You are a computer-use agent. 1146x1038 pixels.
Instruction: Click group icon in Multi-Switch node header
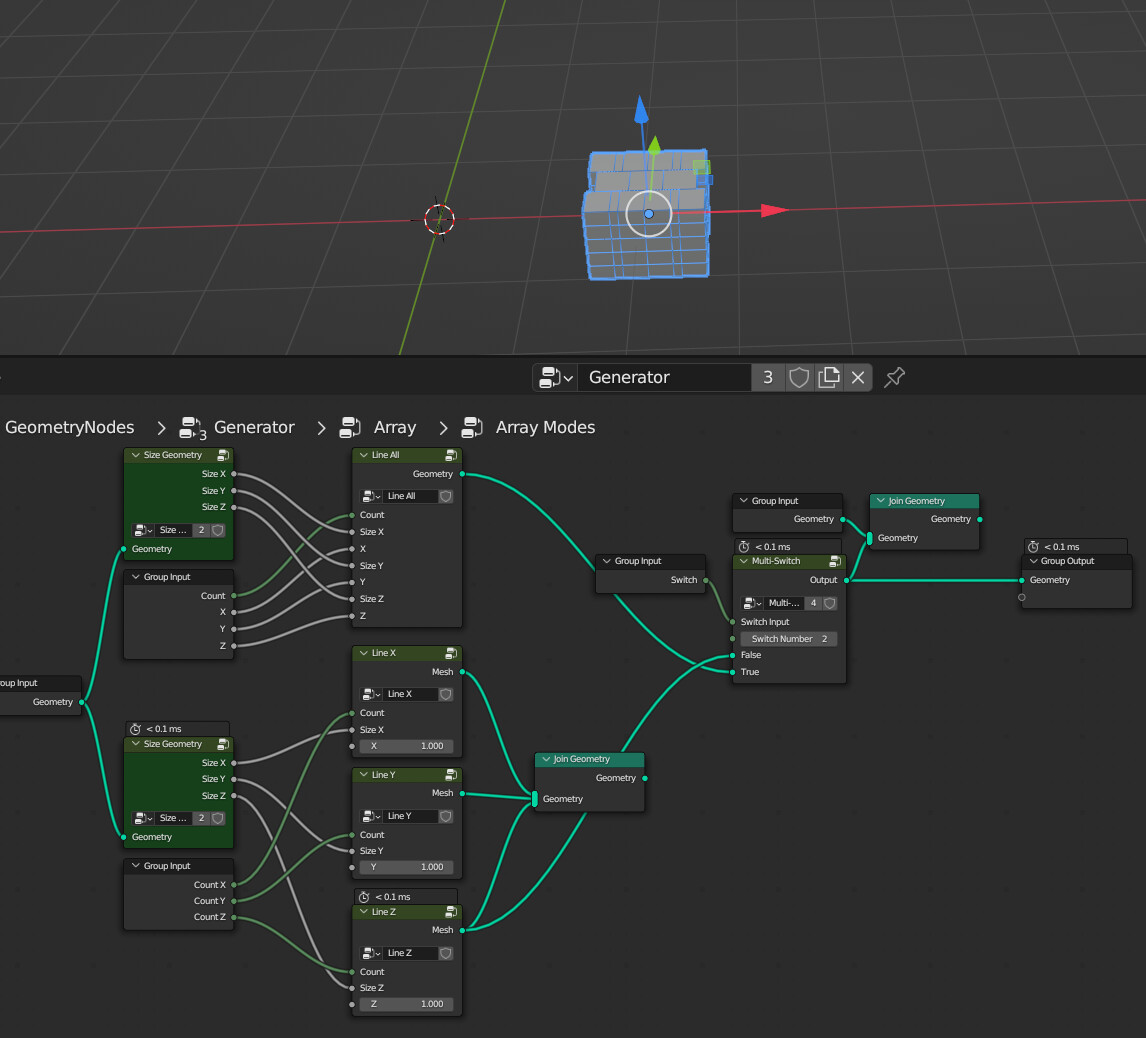pos(835,561)
